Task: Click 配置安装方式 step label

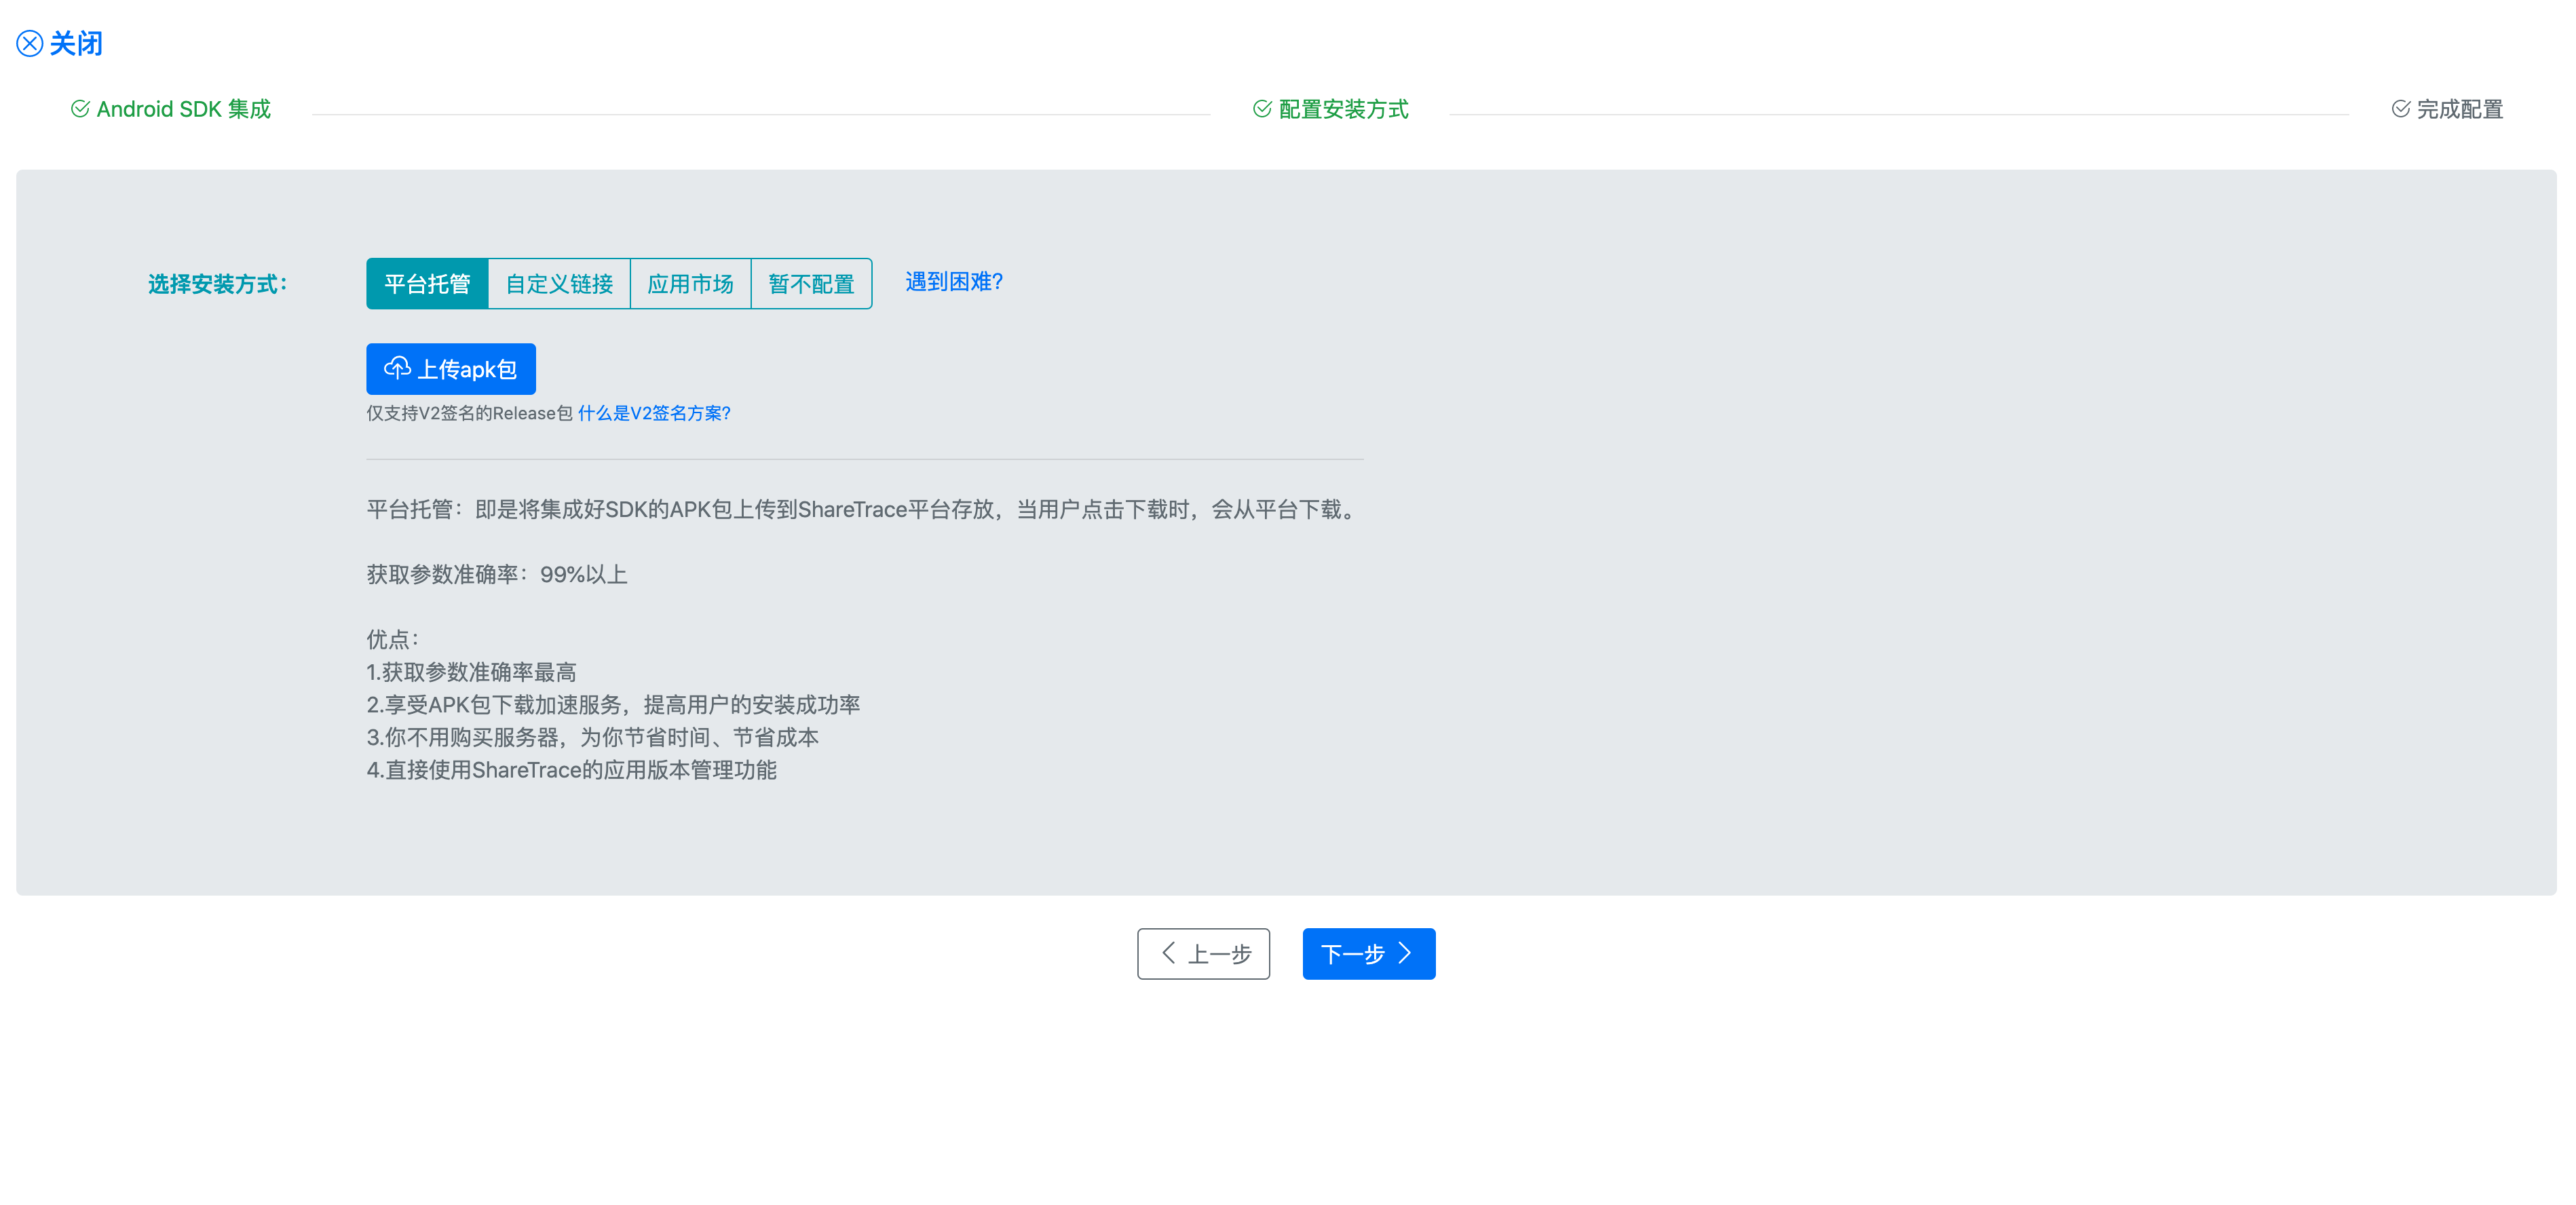Action: (1343, 109)
